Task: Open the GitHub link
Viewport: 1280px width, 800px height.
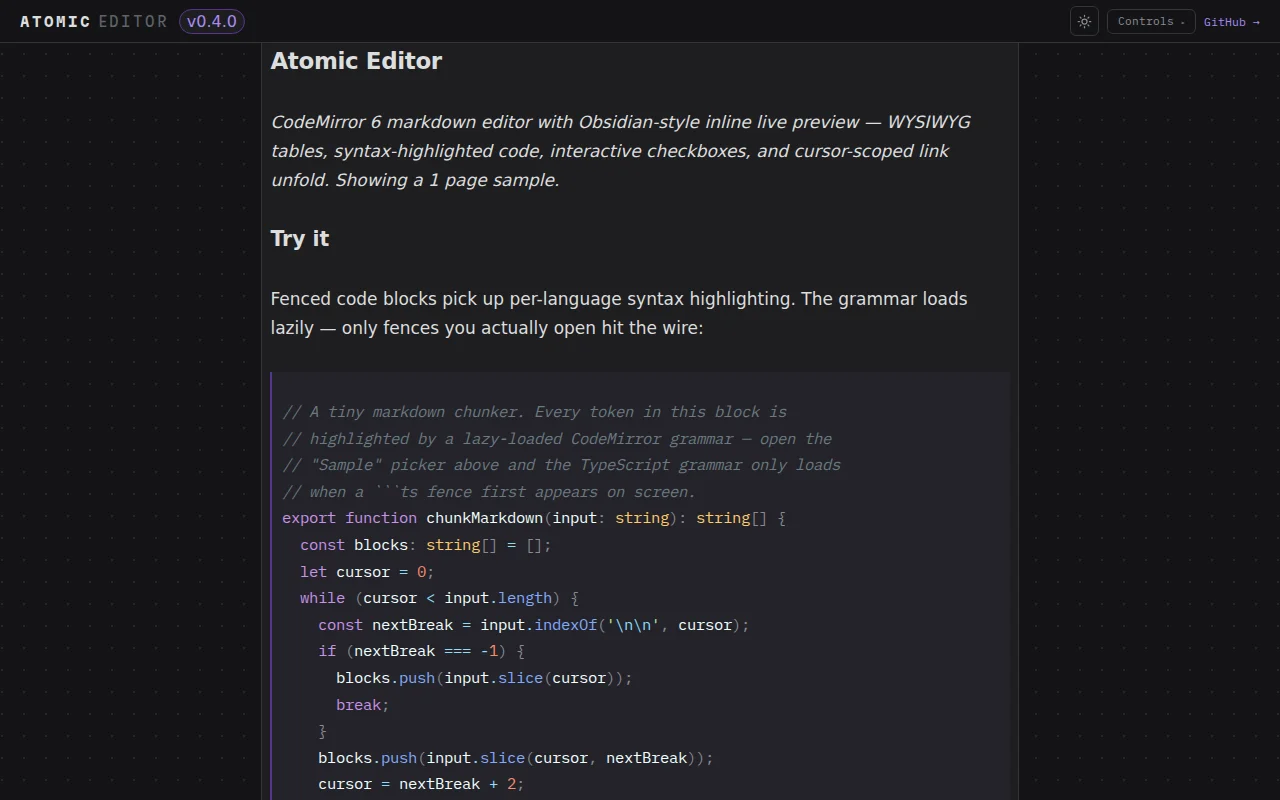Action: point(1232,22)
